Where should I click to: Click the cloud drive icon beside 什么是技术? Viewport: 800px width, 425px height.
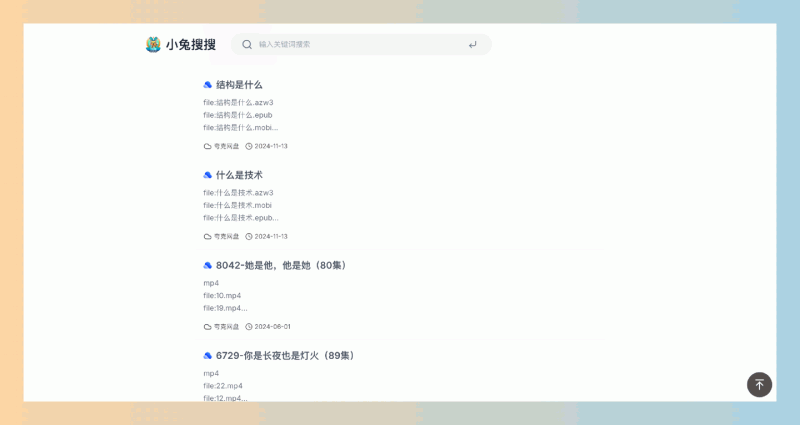coord(208,175)
